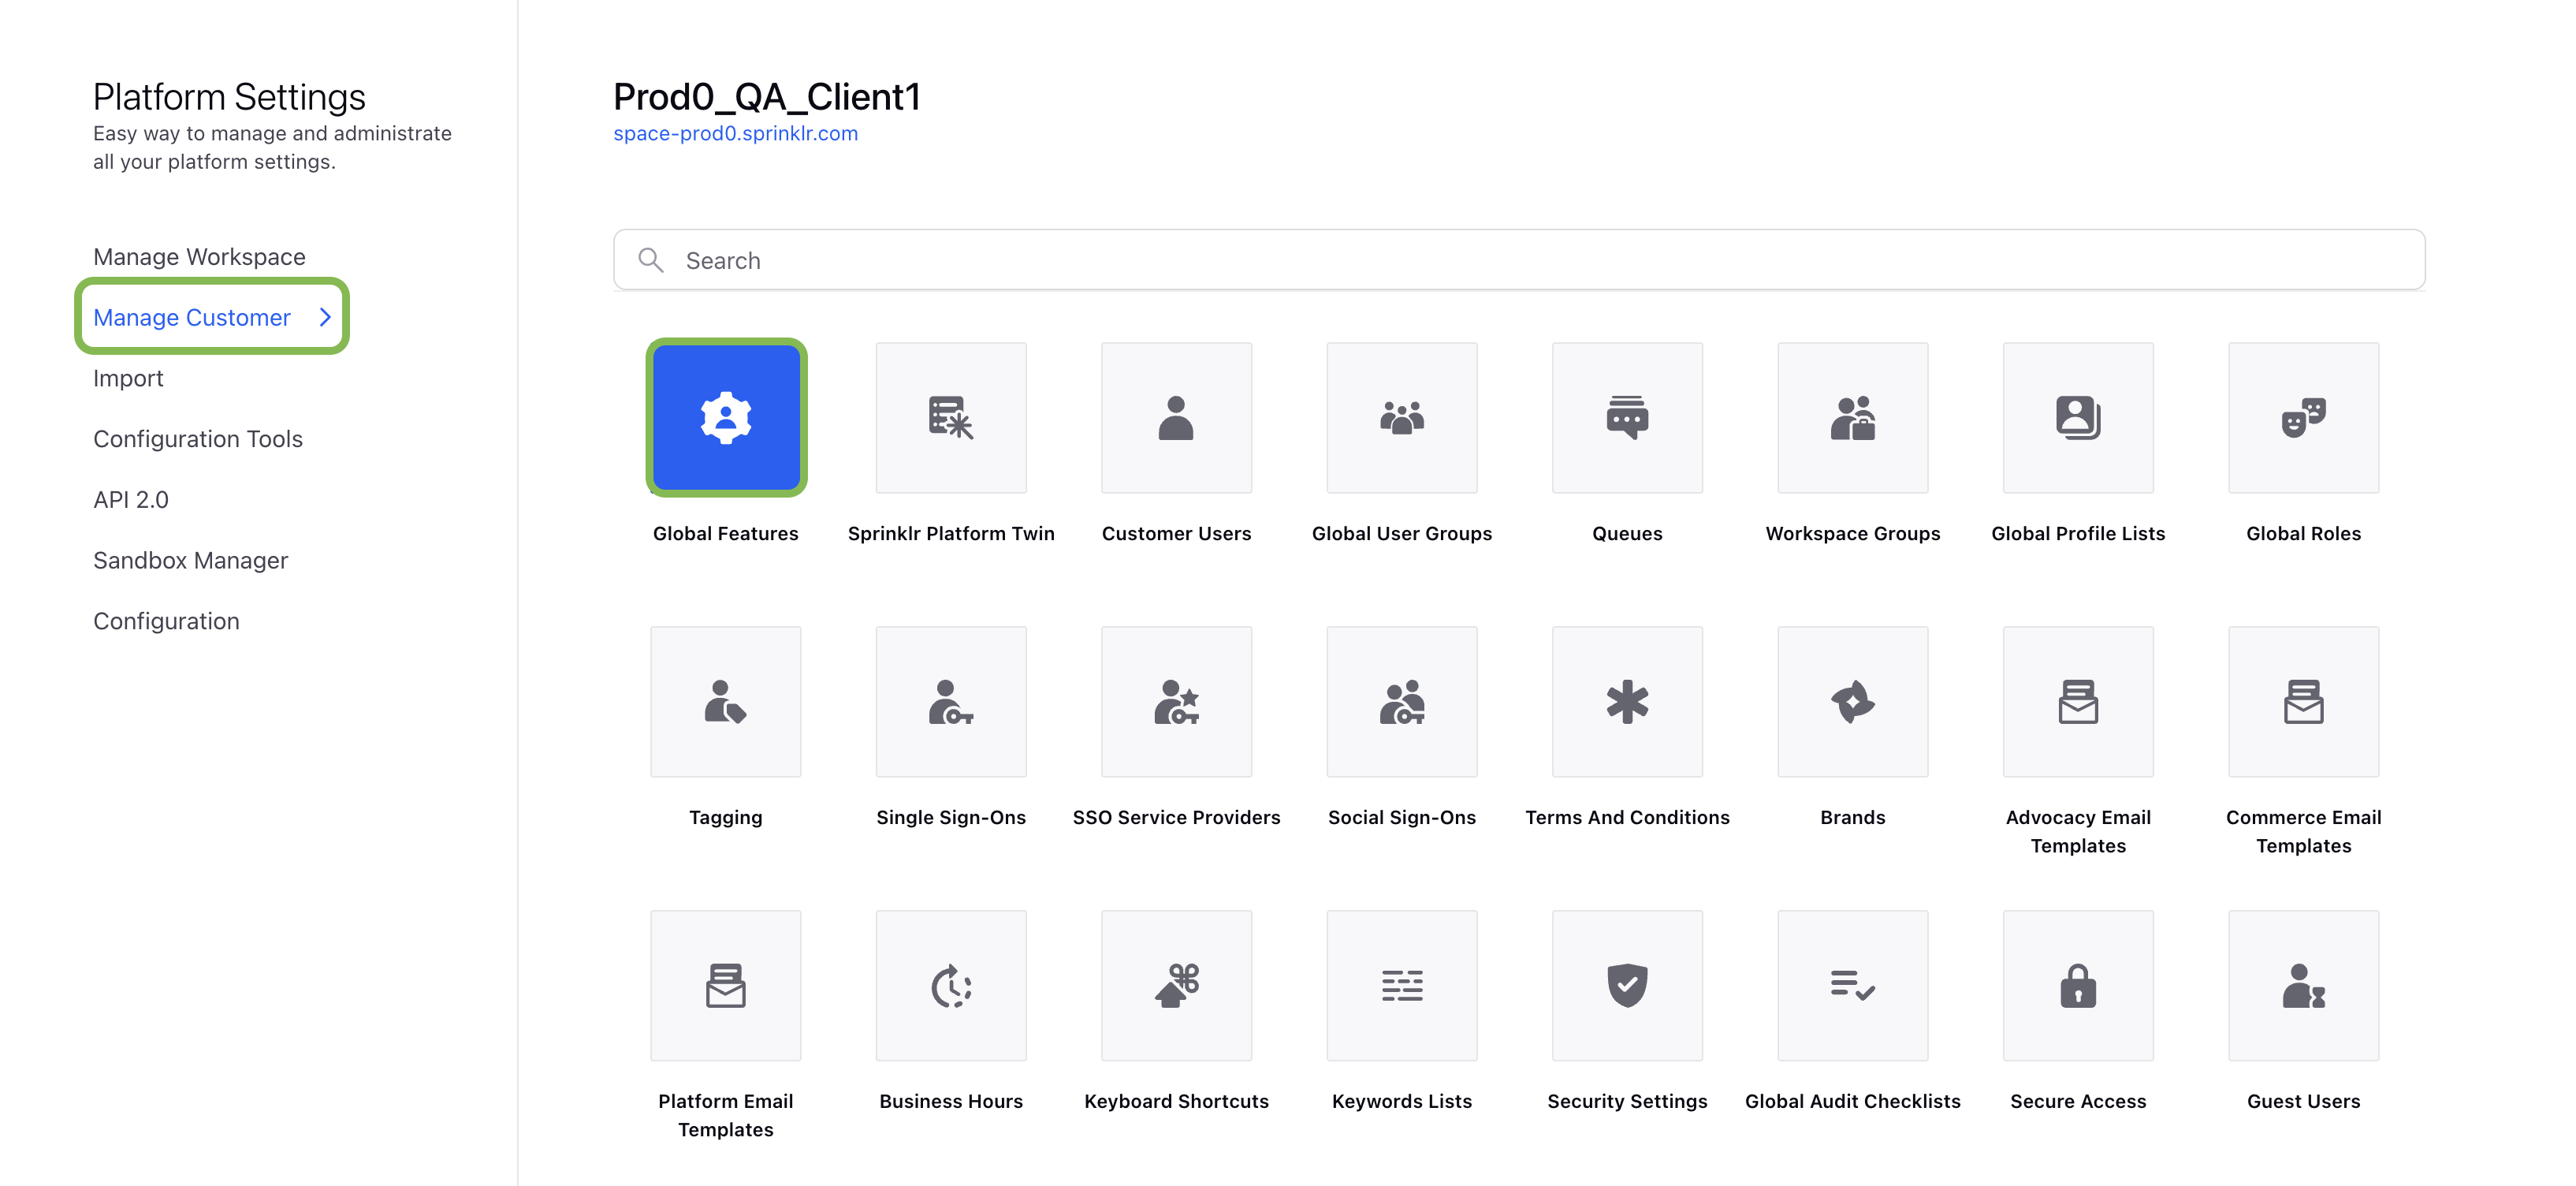This screenshot has width=2576, height=1186.
Task: Open the Single Sign-Ons tile
Action: pos(951,701)
